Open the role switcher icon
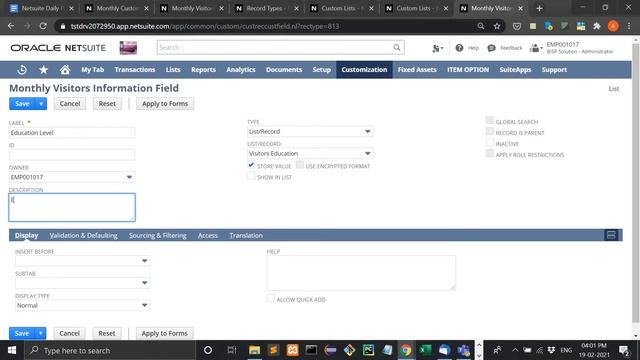This screenshot has width=640, height=360. click(536, 48)
